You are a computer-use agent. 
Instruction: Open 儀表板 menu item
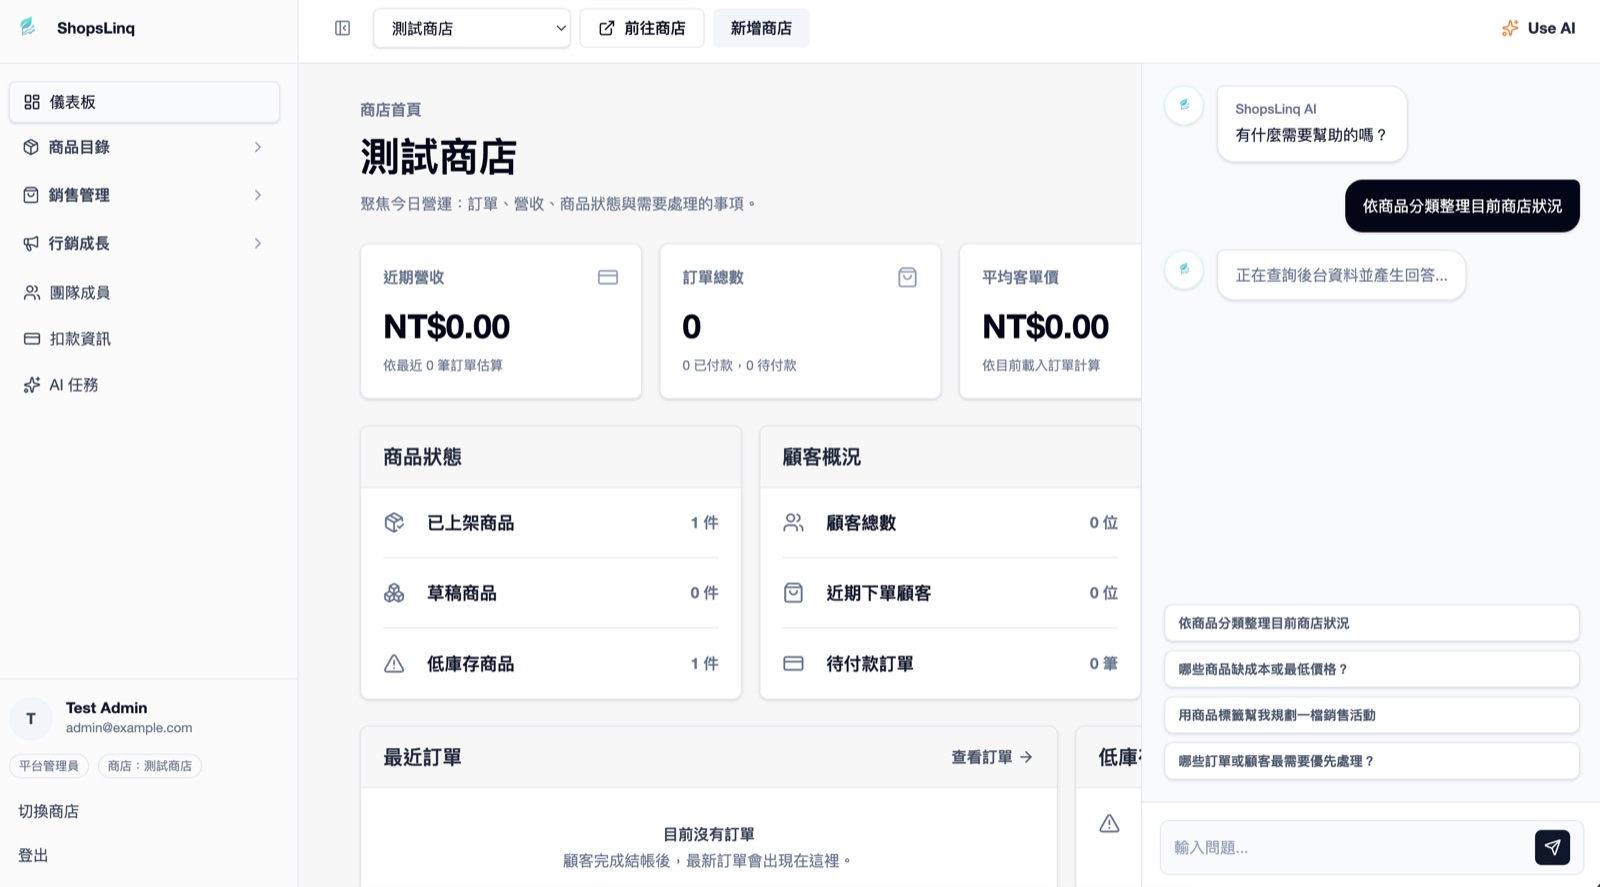pos(144,102)
